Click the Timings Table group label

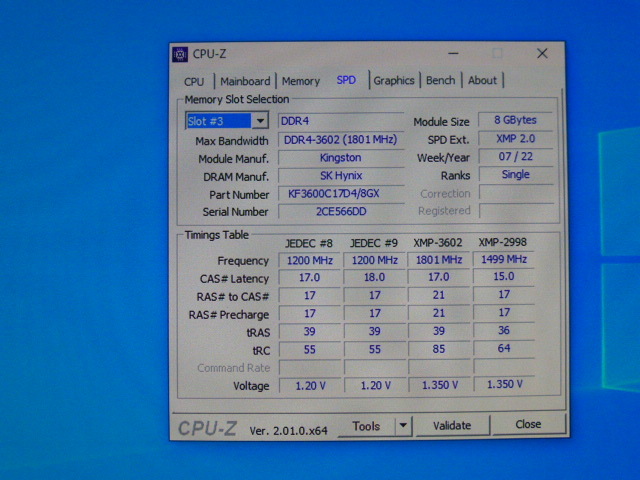point(217,235)
